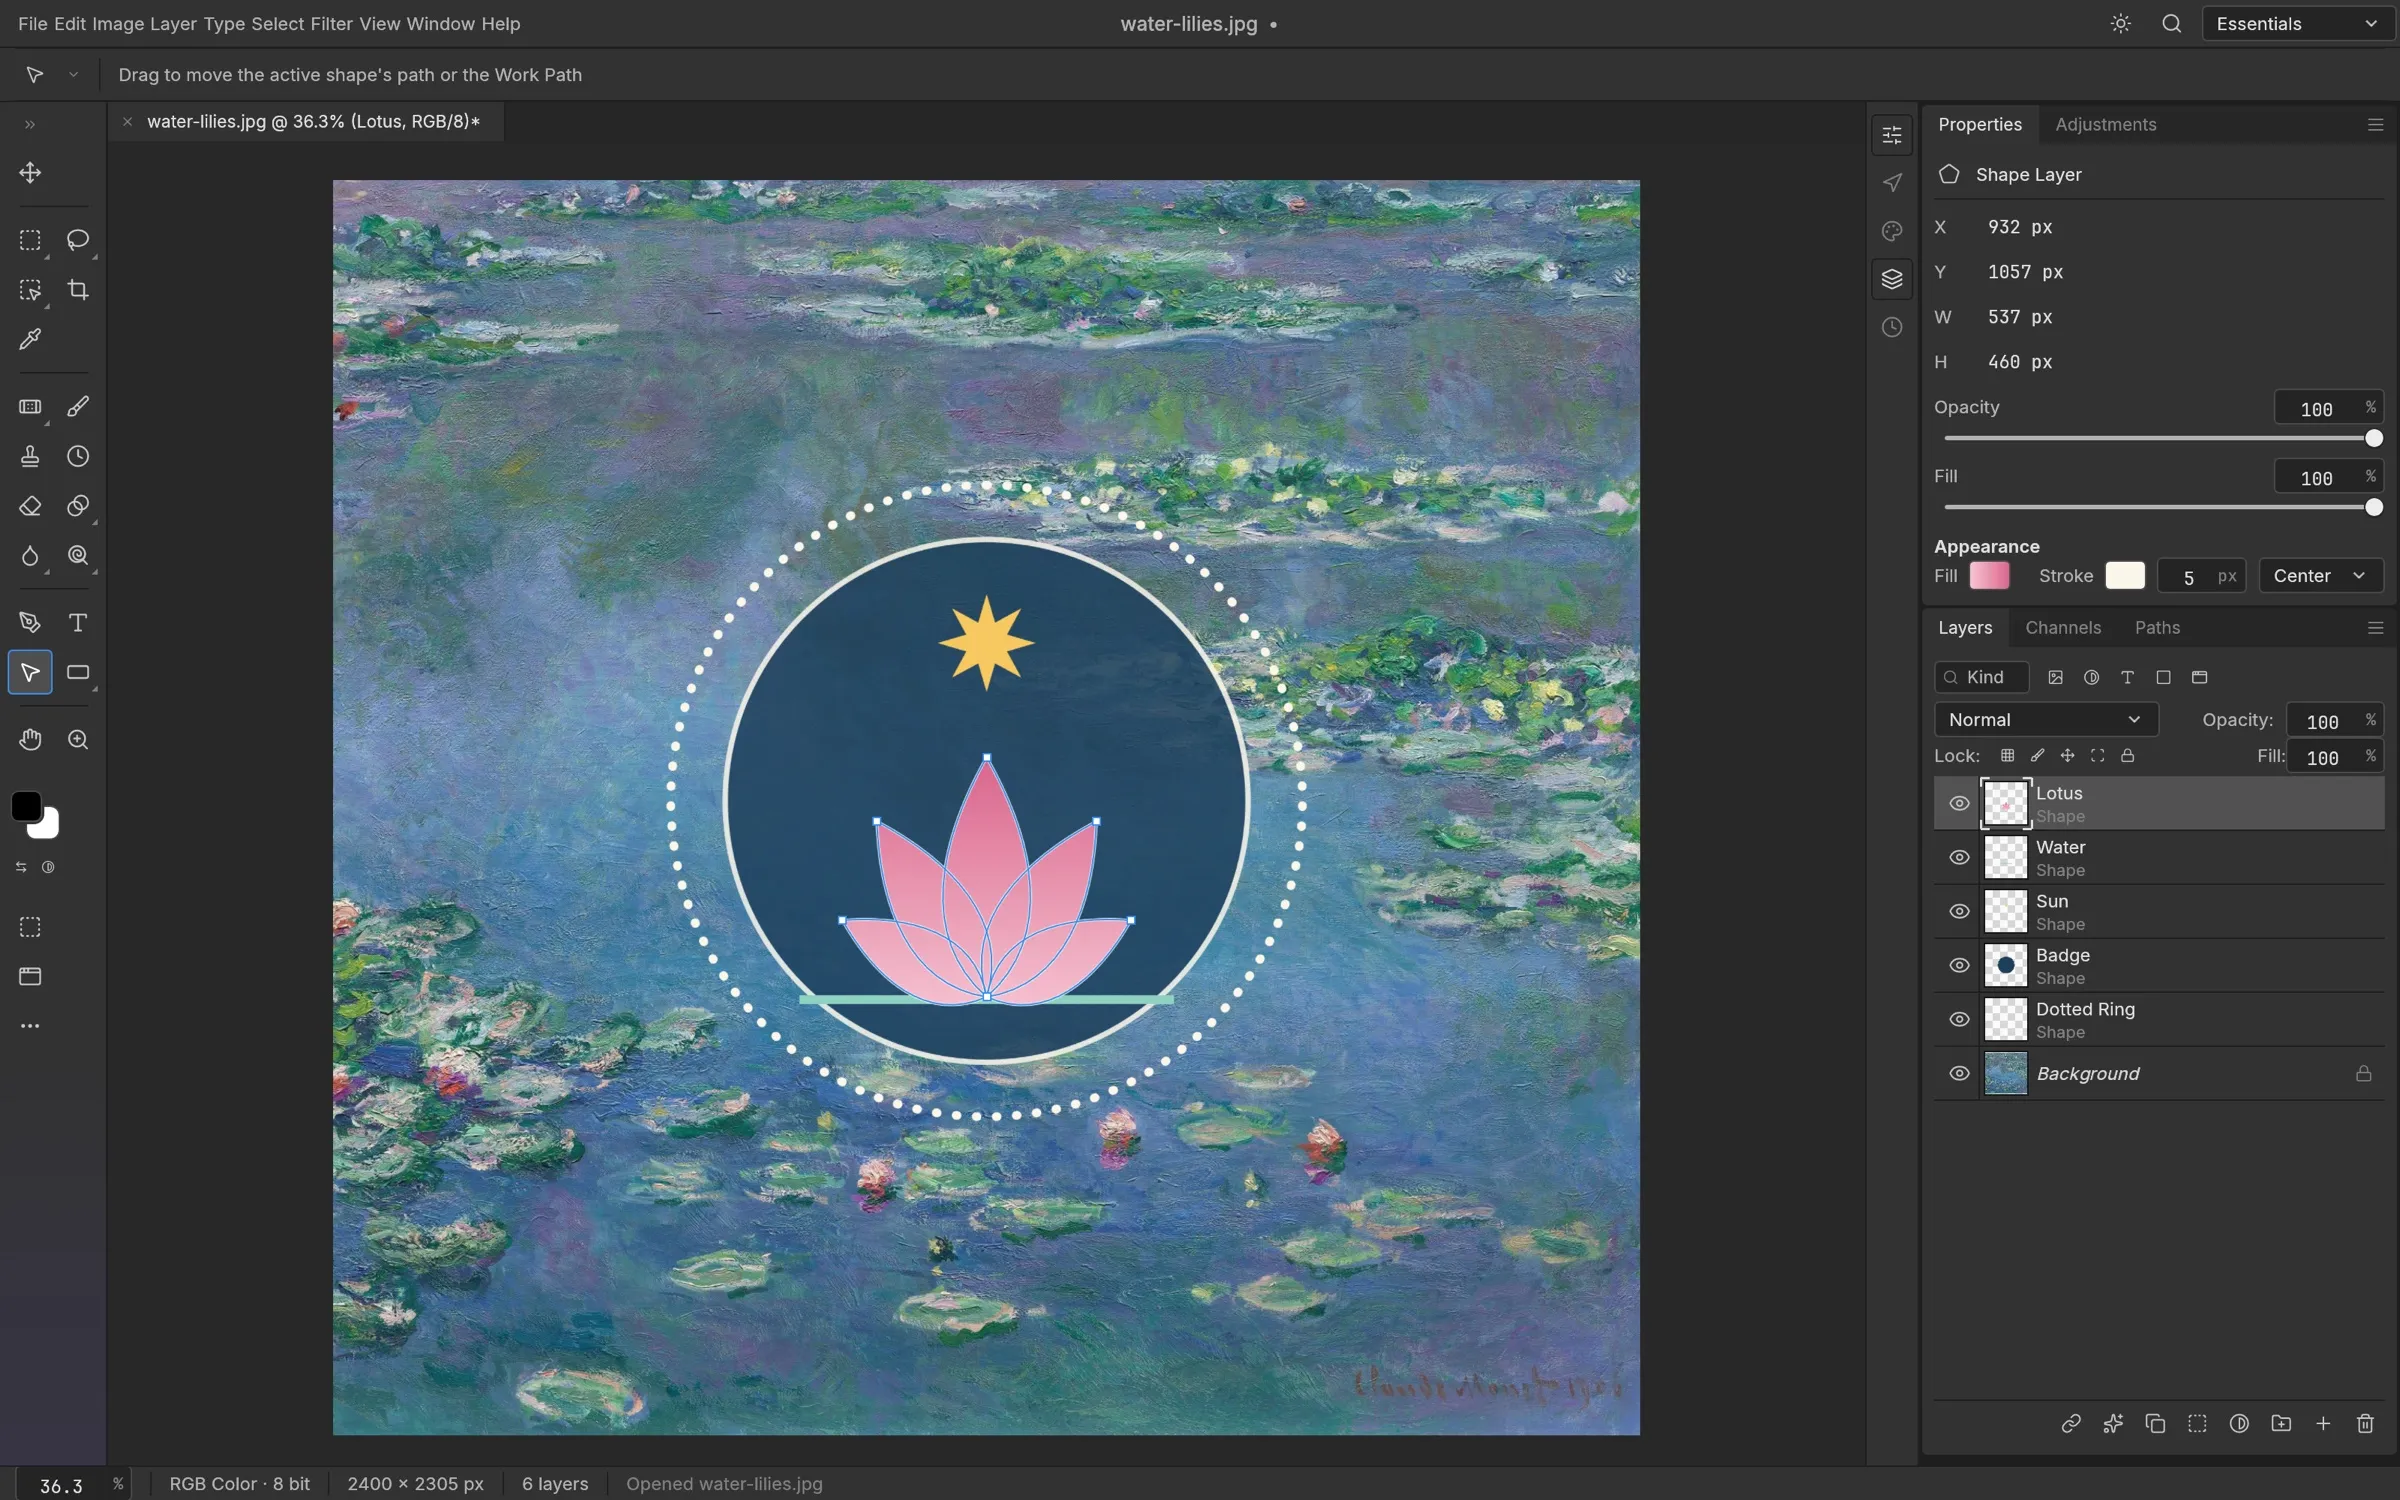Click the lock all icon

point(2128,756)
